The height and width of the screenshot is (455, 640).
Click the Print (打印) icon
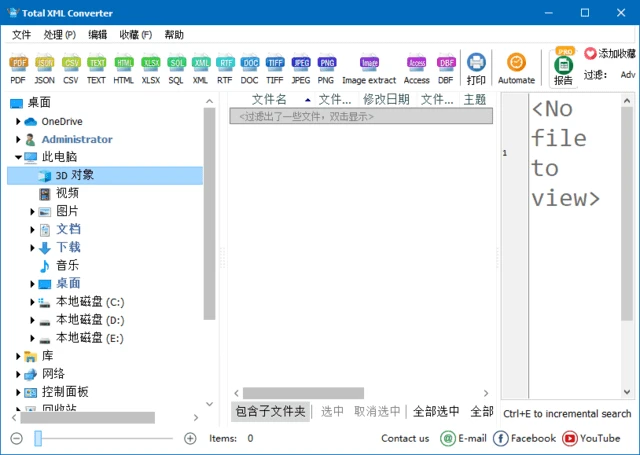tap(476, 68)
